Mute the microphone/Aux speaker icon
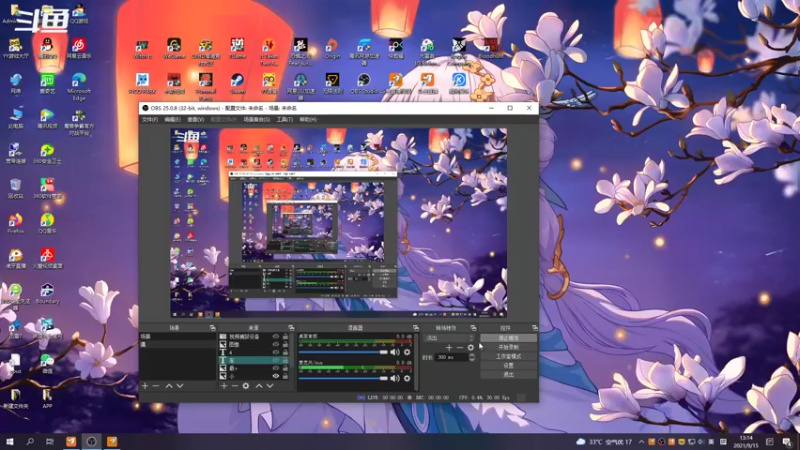 click(395, 379)
